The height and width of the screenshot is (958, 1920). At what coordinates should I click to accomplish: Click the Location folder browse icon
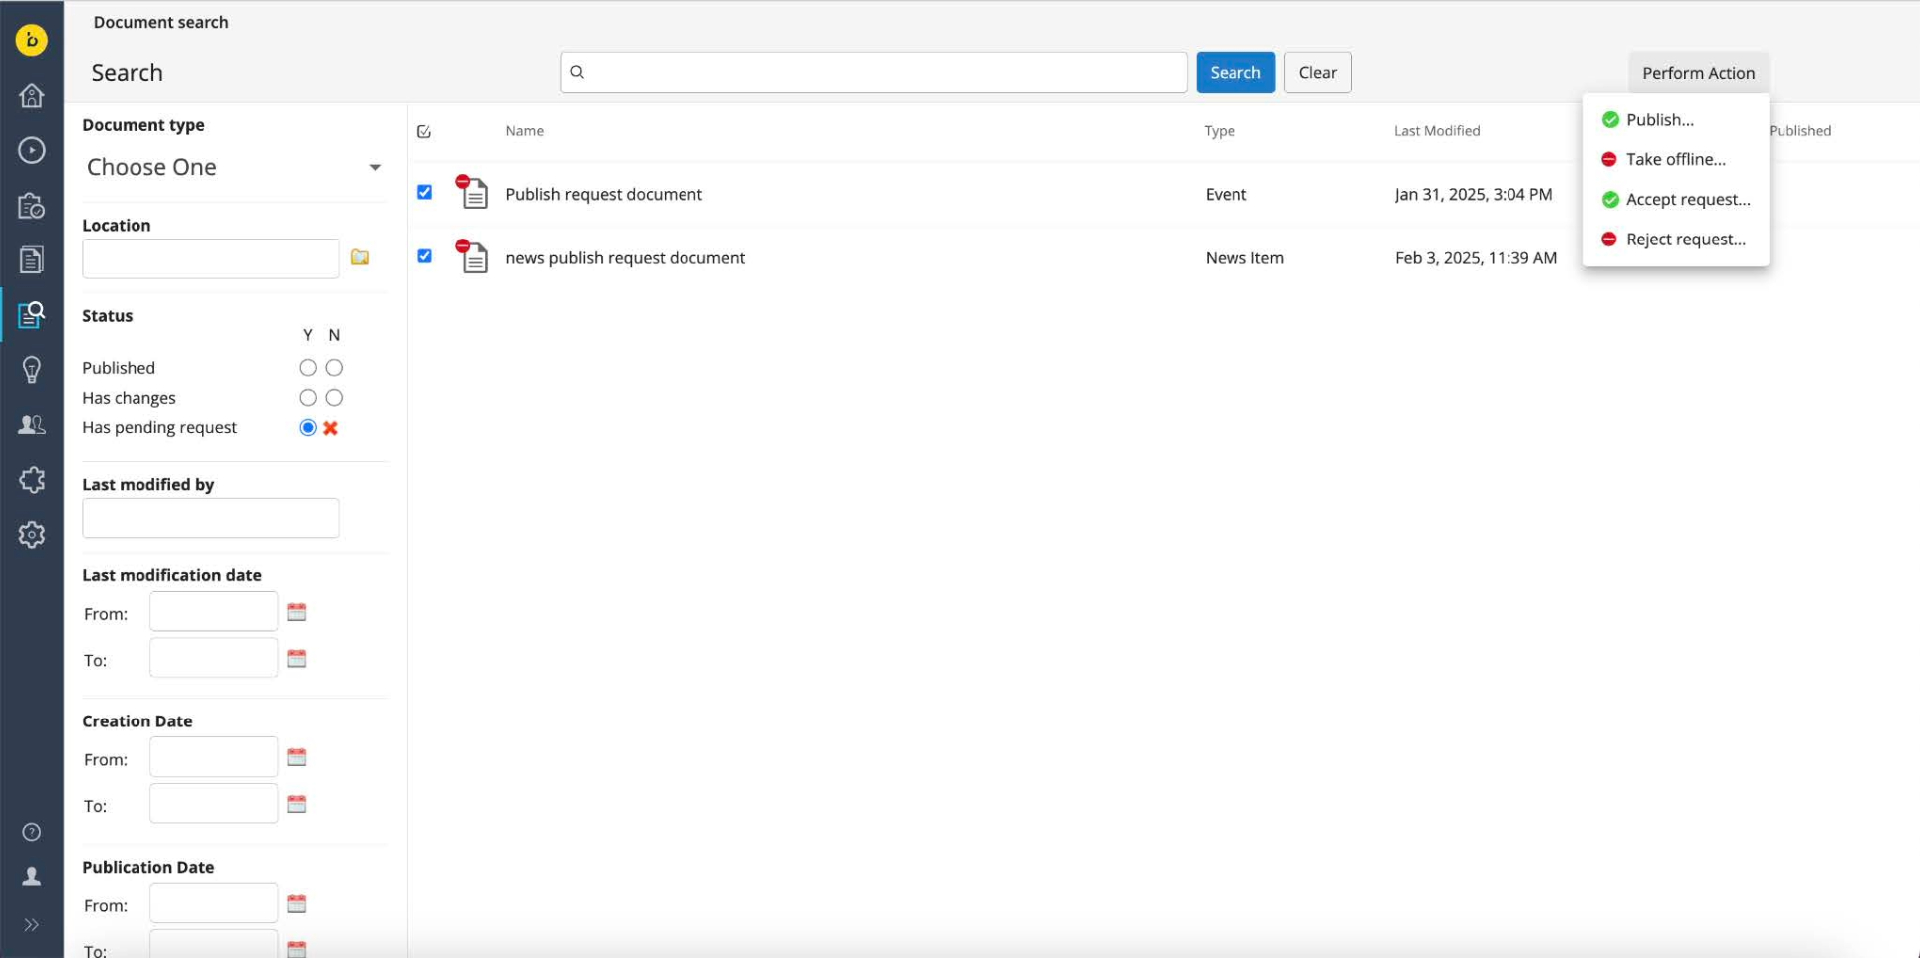point(360,258)
